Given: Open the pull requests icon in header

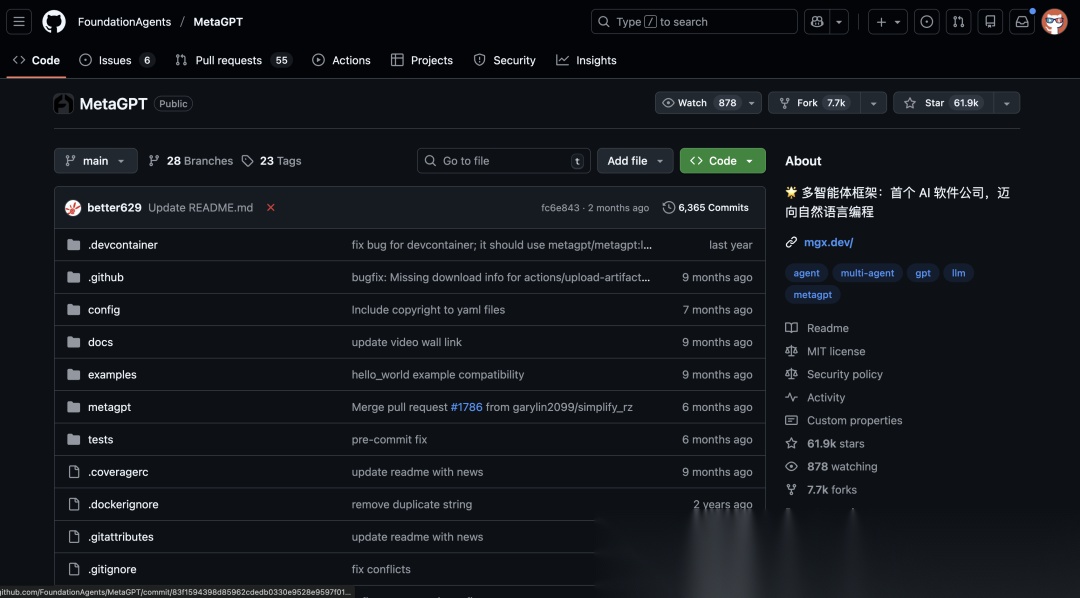Looking at the screenshot, I should coord(958,22).
